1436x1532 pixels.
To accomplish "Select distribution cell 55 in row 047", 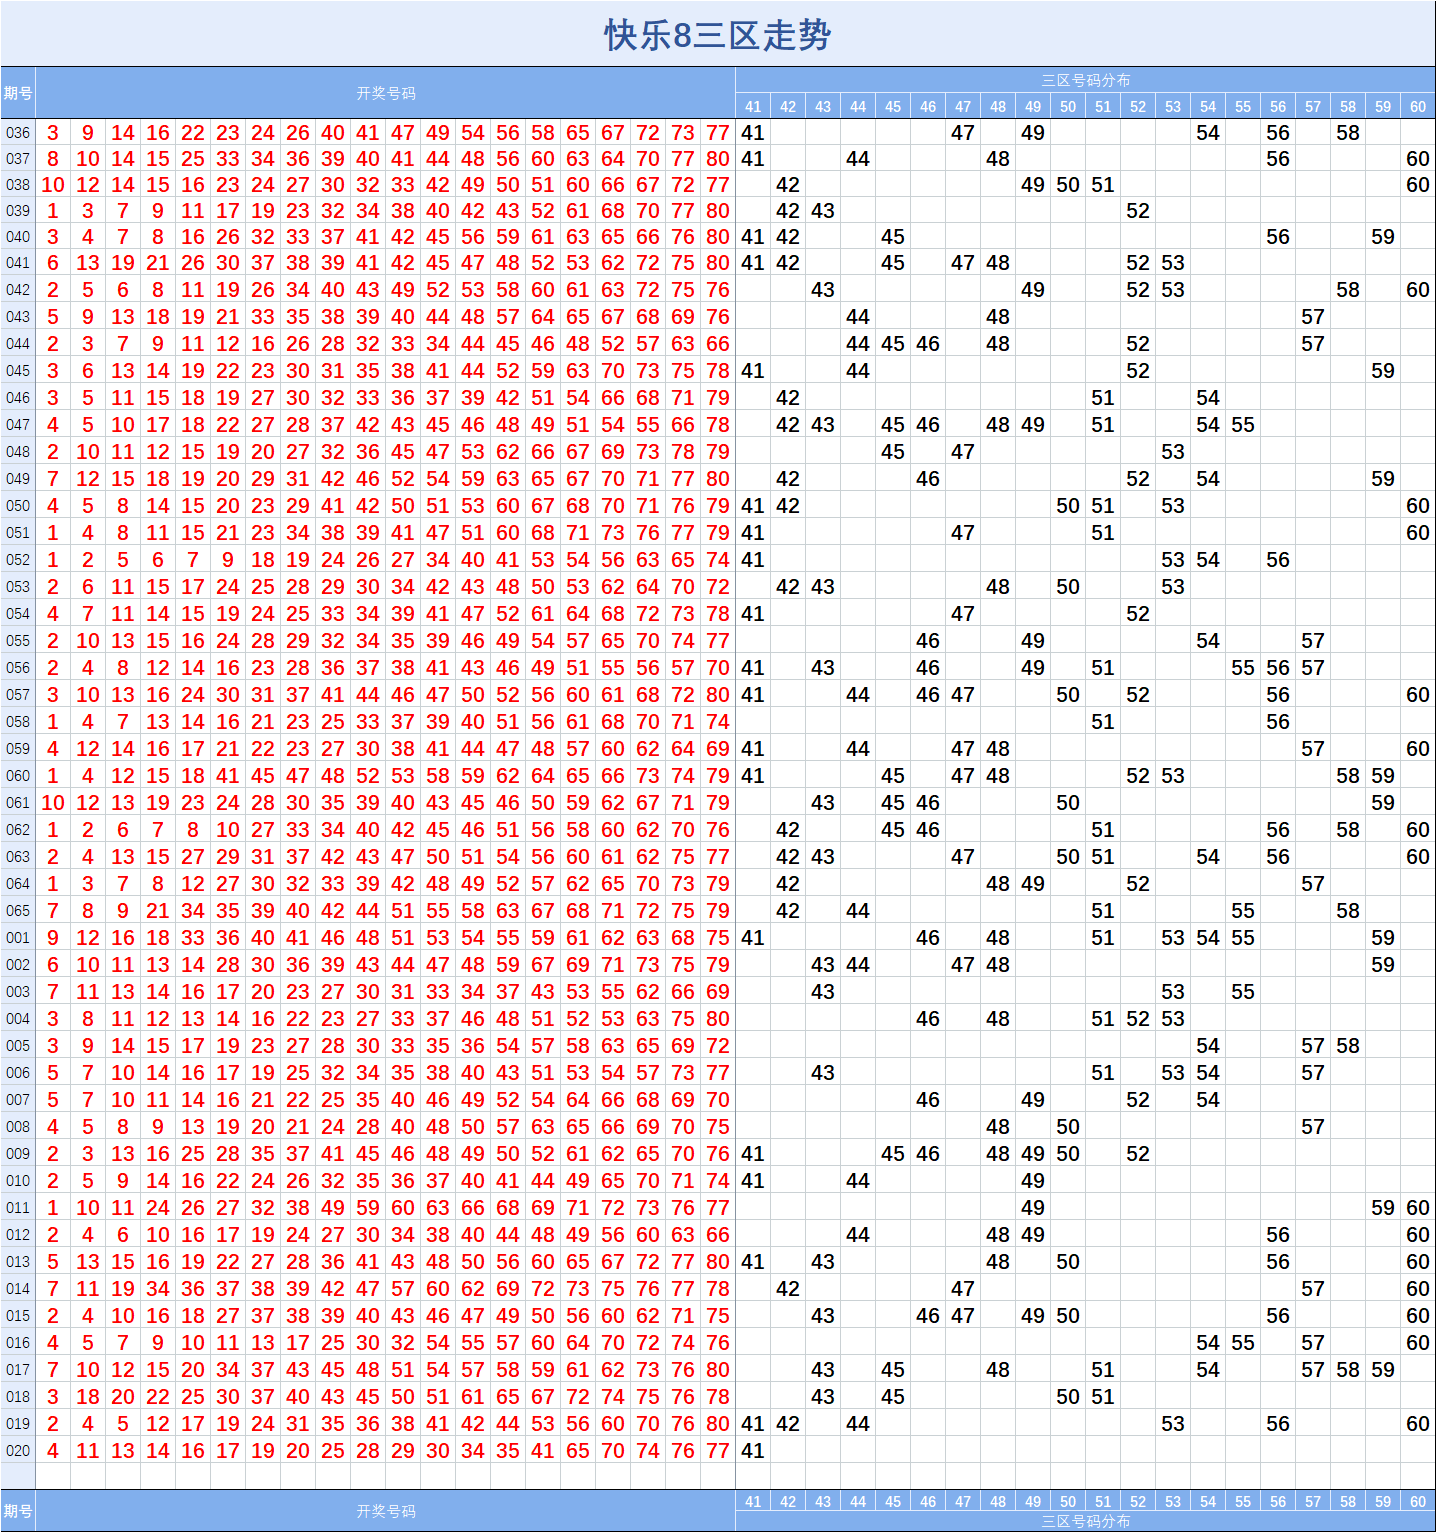I will point(1243,425).
